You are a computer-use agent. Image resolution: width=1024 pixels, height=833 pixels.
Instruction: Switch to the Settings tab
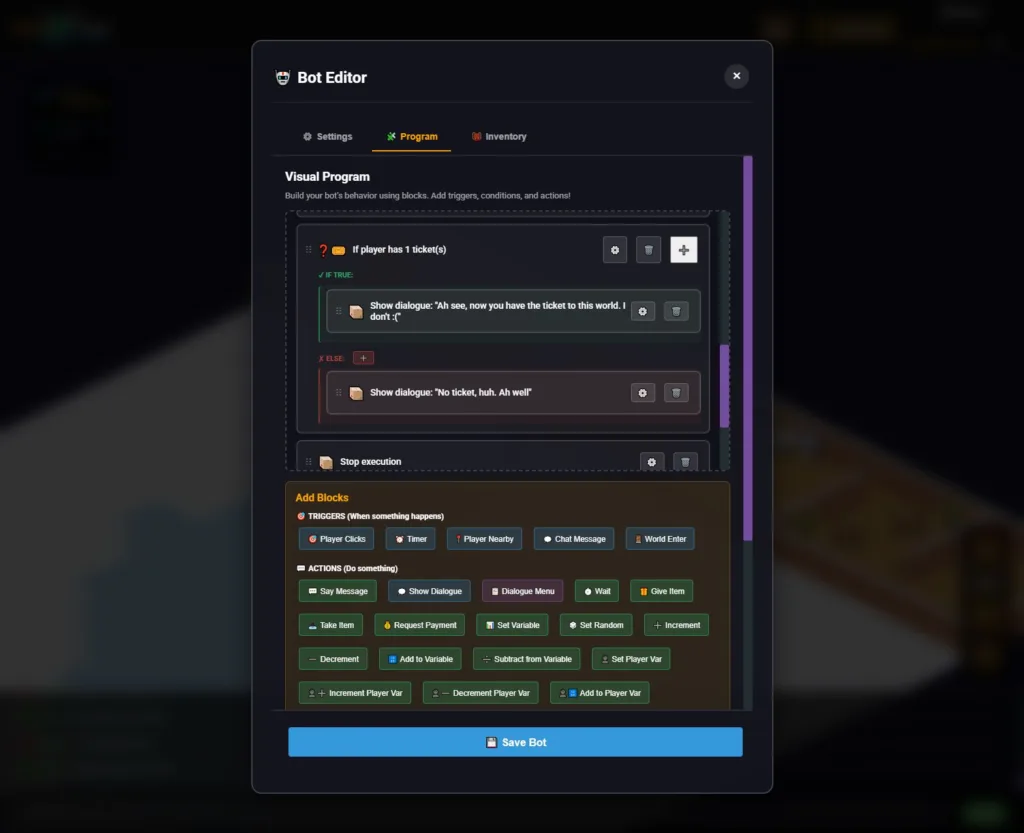327,136
